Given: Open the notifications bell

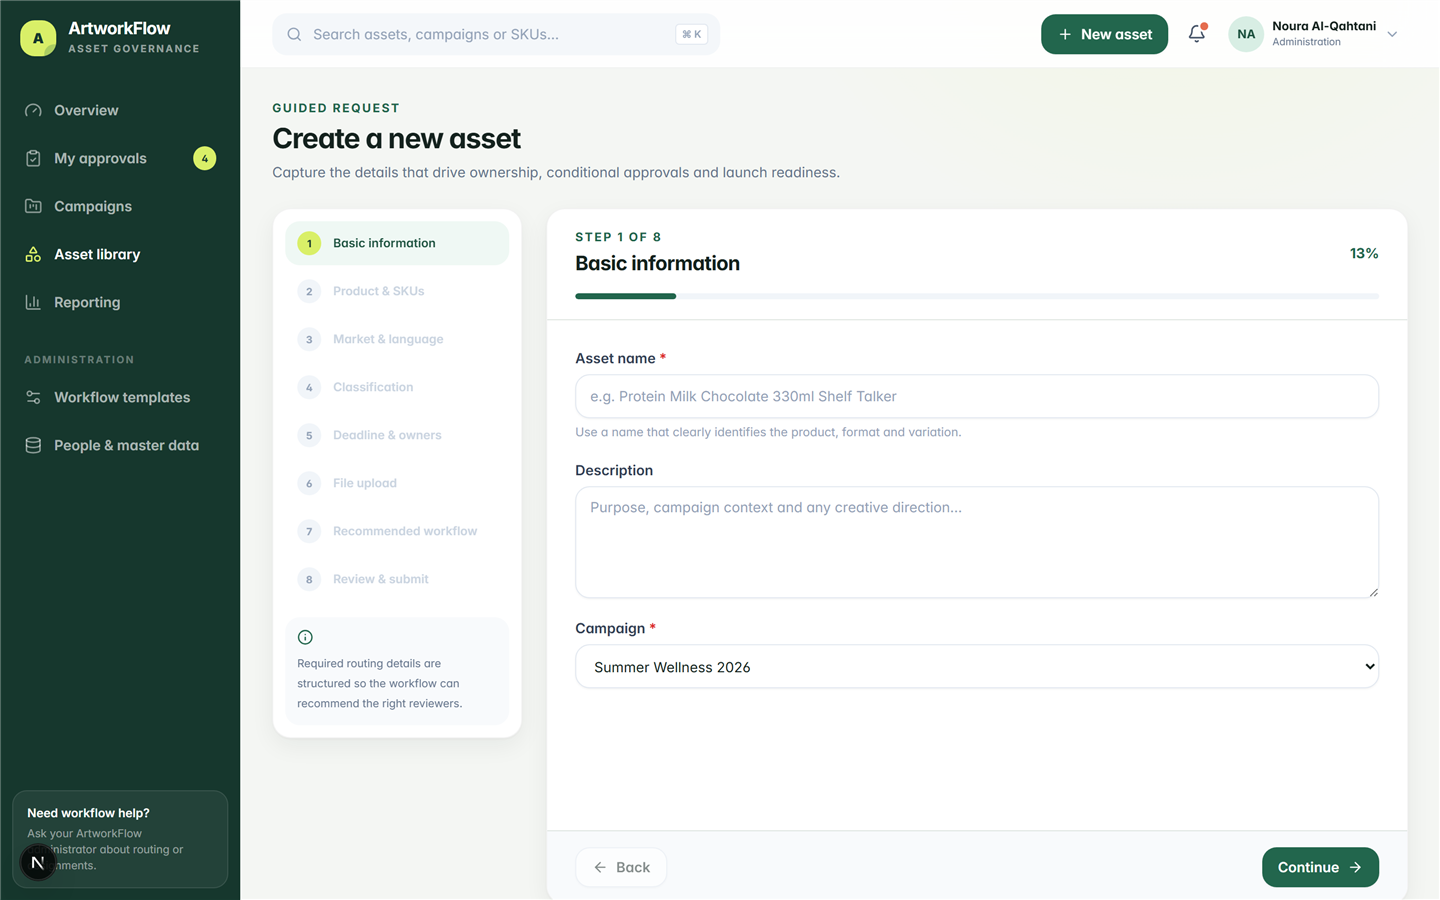Looking at the screenshot, I should [1197, 34].
